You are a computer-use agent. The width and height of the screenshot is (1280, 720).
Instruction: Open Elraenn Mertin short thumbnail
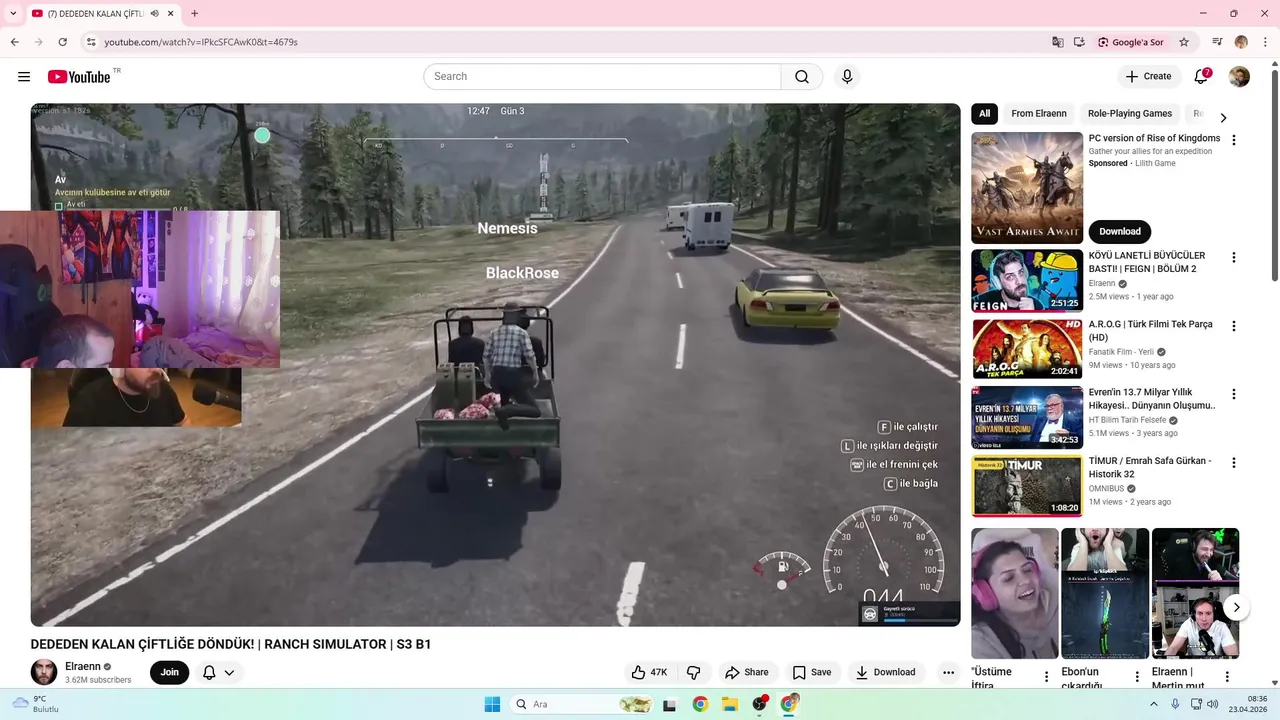point(1195,593)
